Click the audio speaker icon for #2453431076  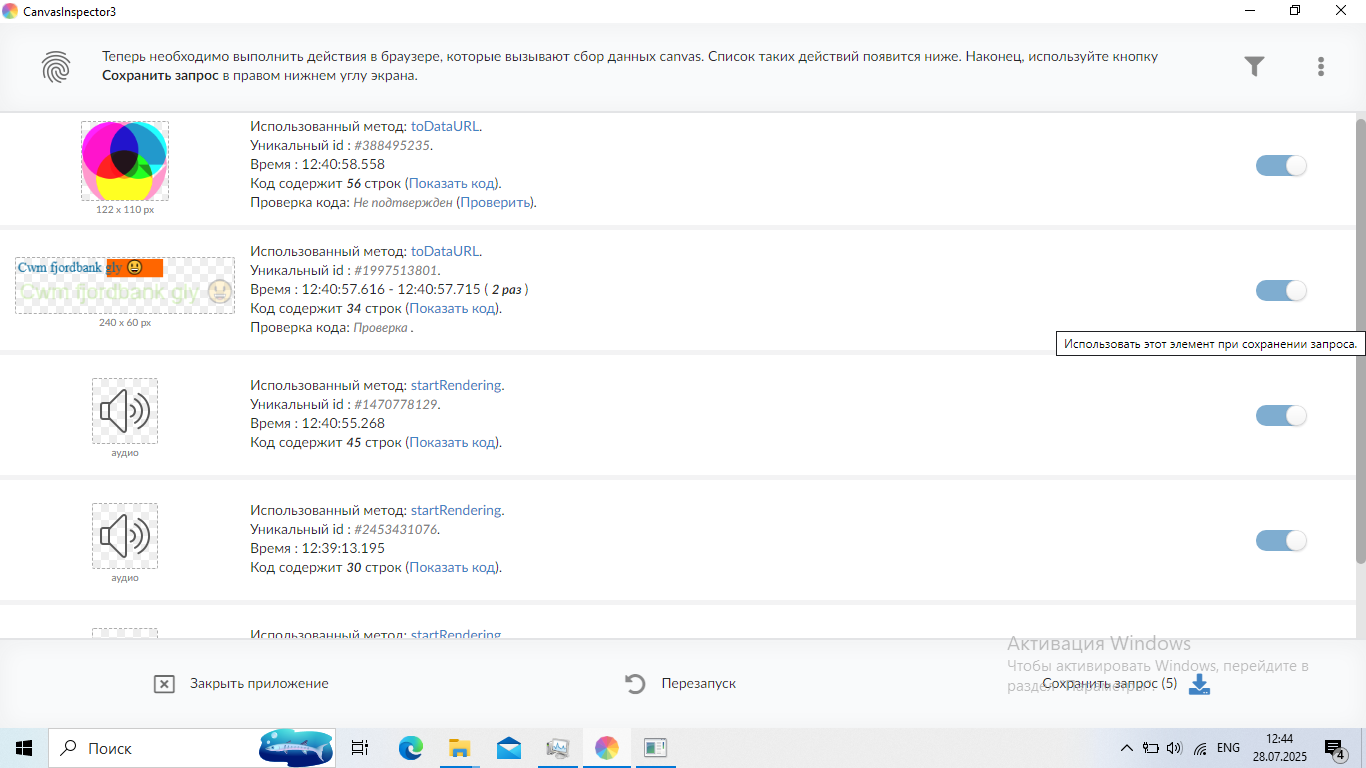click(x=125, y=536)
